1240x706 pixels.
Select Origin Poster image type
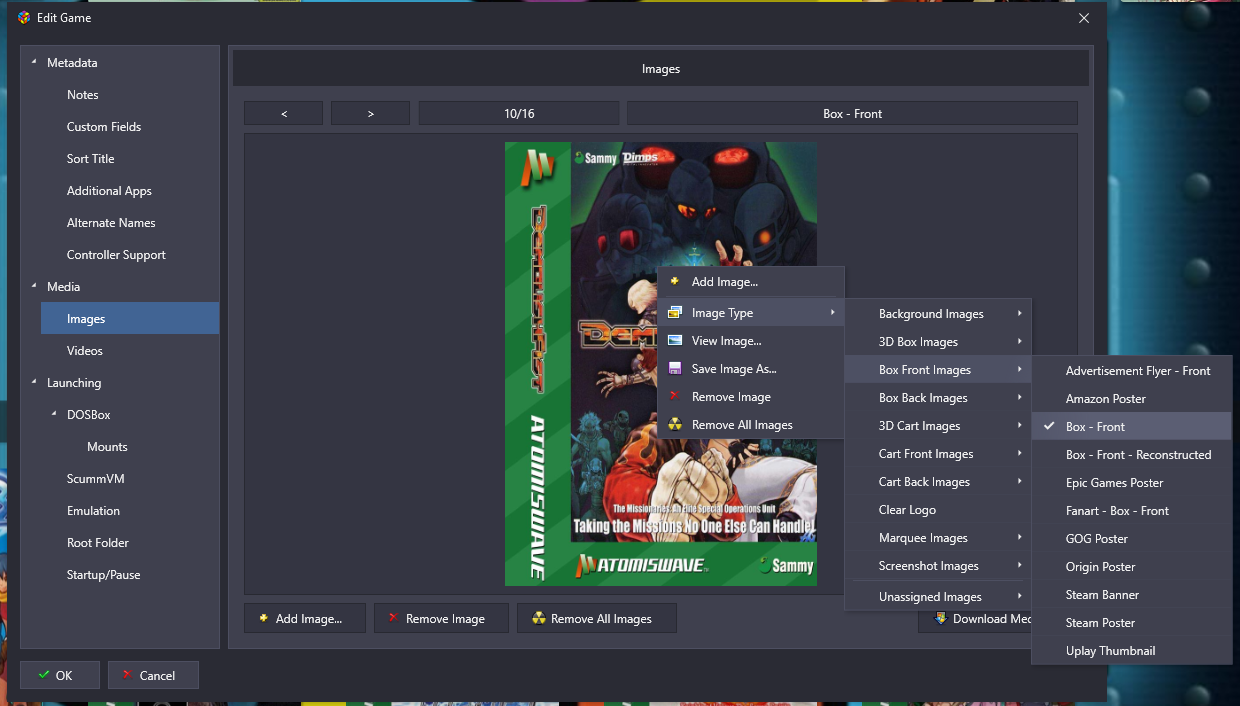[x=1132, y=567]
